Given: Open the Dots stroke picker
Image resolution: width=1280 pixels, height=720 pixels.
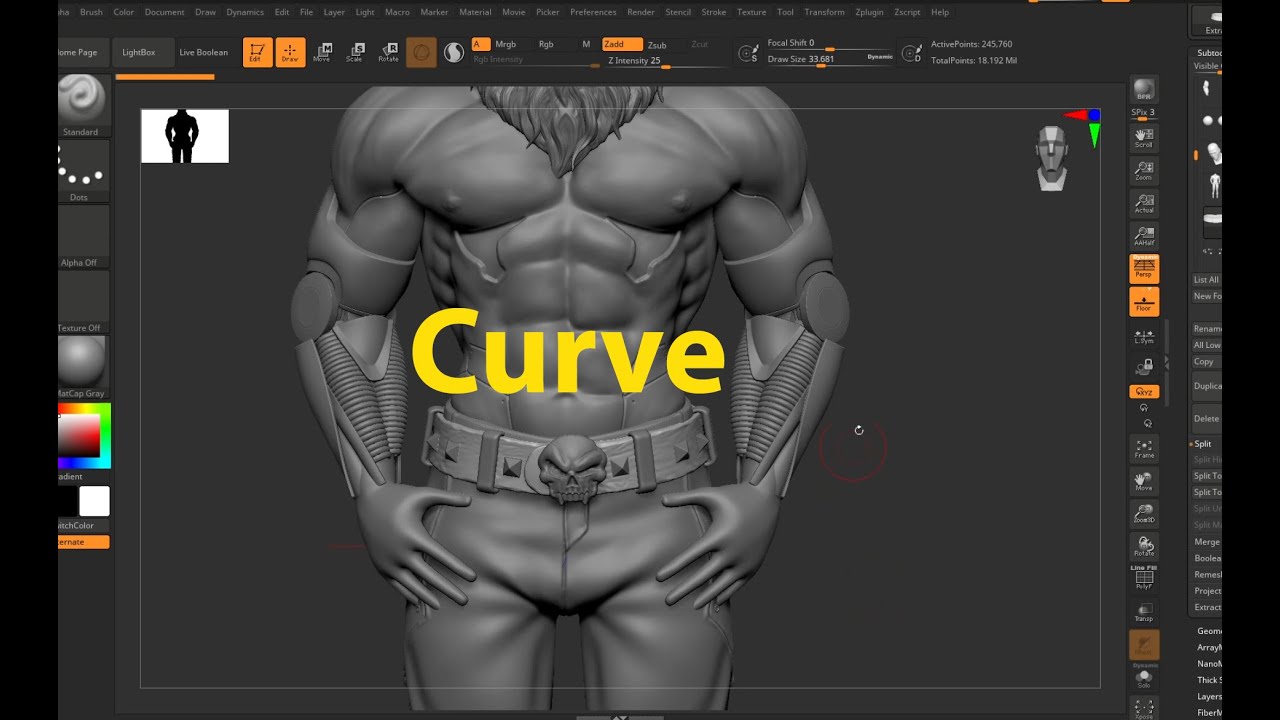Looking at the screenshot, I should pyautogui.click(x=82, y=171).
